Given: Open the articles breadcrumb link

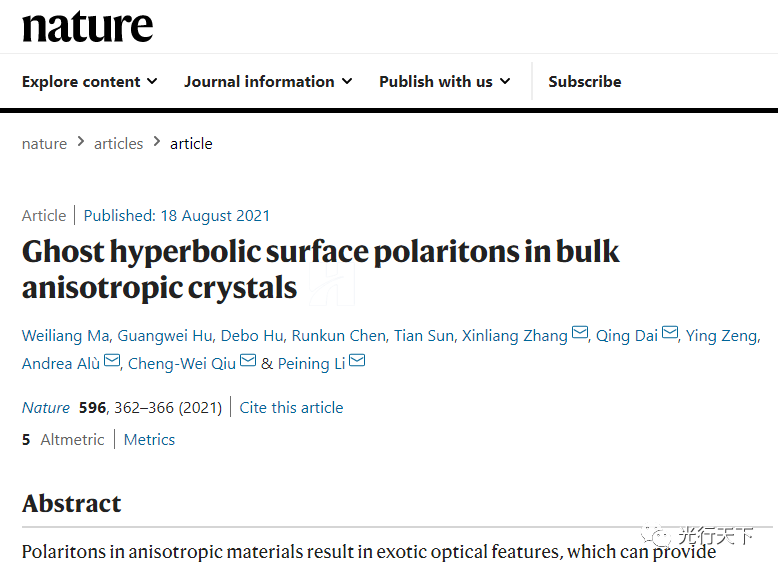Looking at the screenshot, I should pos(118,143).
